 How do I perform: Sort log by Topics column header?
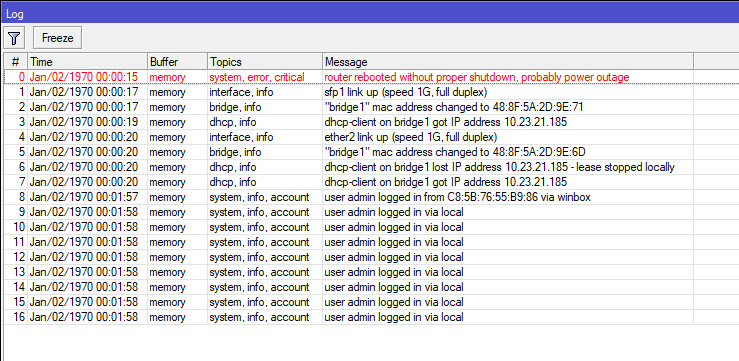[265, 62]
